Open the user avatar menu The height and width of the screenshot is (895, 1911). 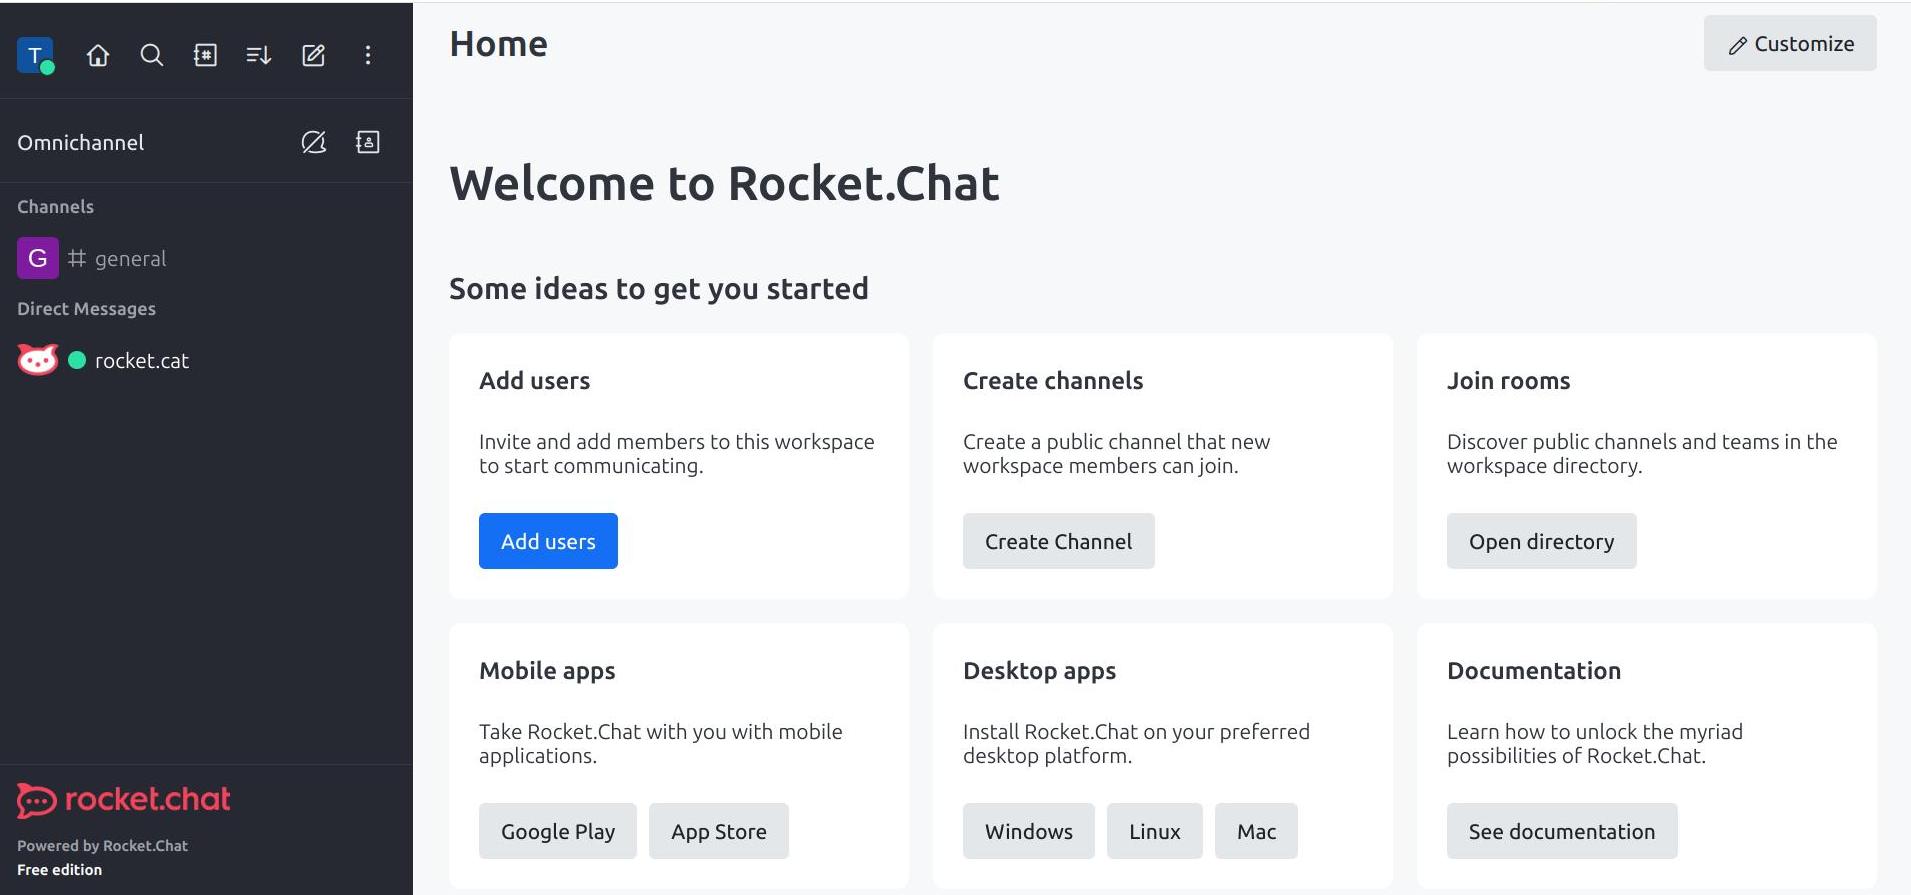tap(35, 55)
